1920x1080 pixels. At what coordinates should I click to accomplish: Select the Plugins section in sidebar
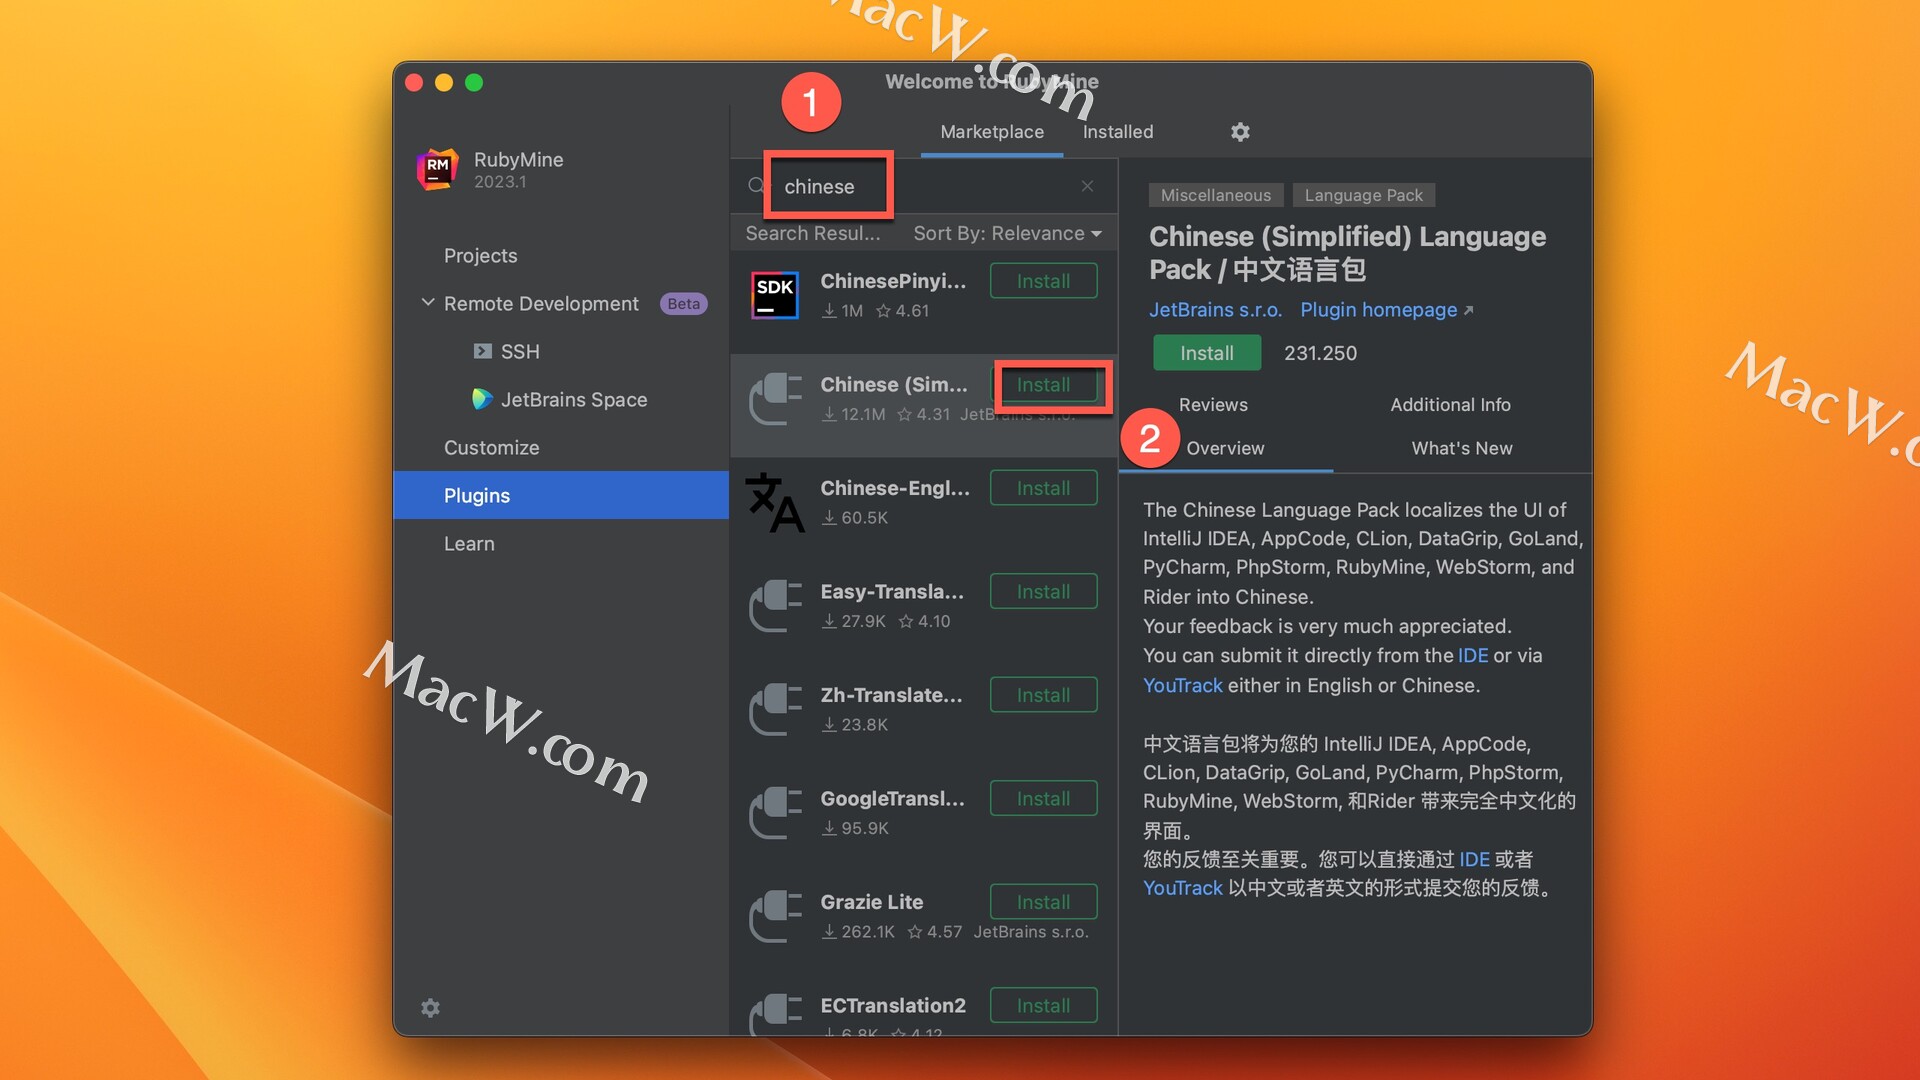476,495
